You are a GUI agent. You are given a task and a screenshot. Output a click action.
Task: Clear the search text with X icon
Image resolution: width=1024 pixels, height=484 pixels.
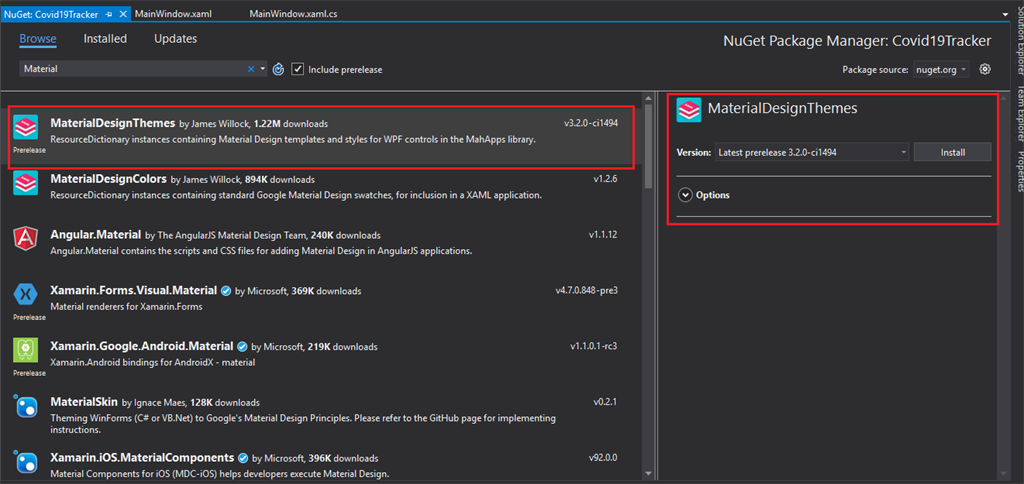click(251, 69)
